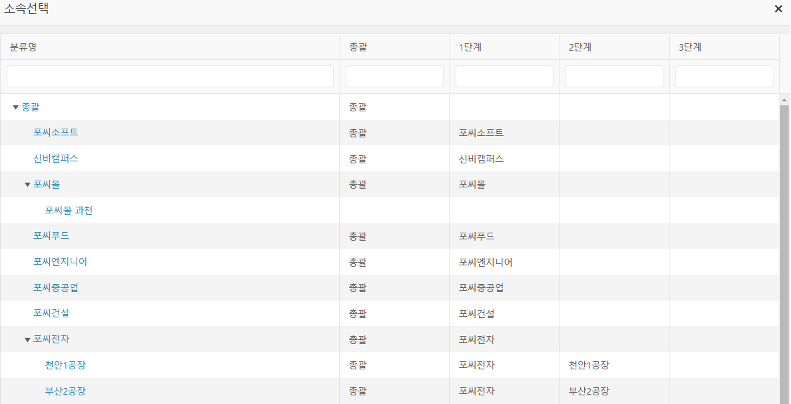Click the vertical scrollbar on the right
The height and width of the screenshot is (404, 791).
(784, 250)
